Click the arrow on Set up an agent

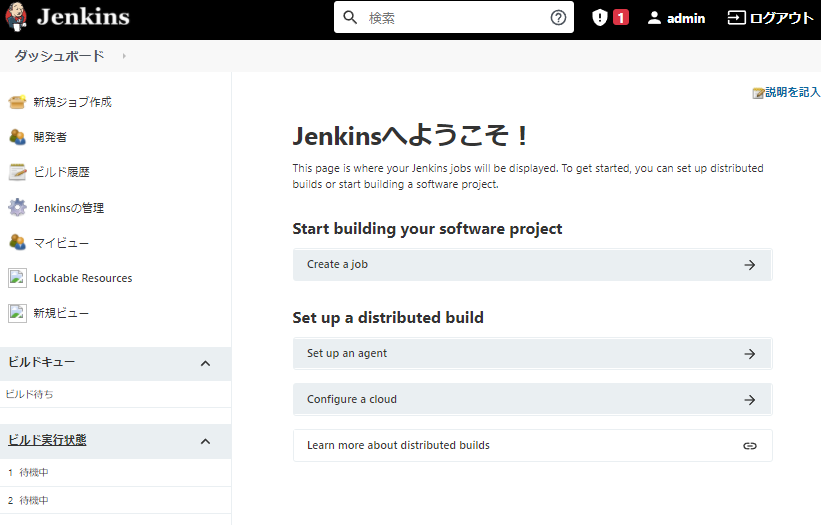pos(750,354)
